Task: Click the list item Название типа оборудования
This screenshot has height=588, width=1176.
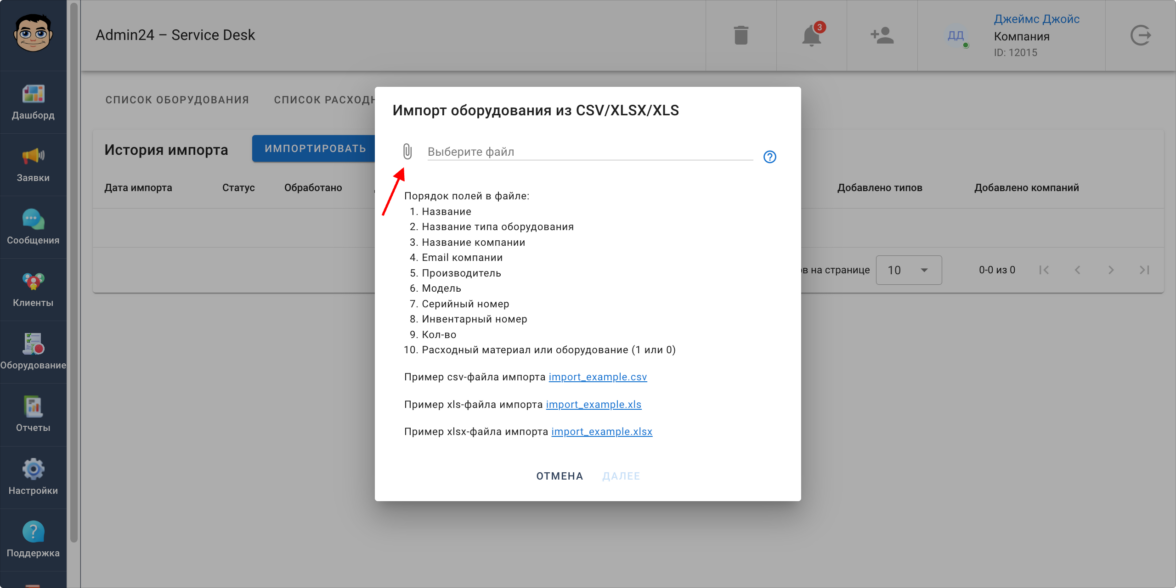Action: 498,226
